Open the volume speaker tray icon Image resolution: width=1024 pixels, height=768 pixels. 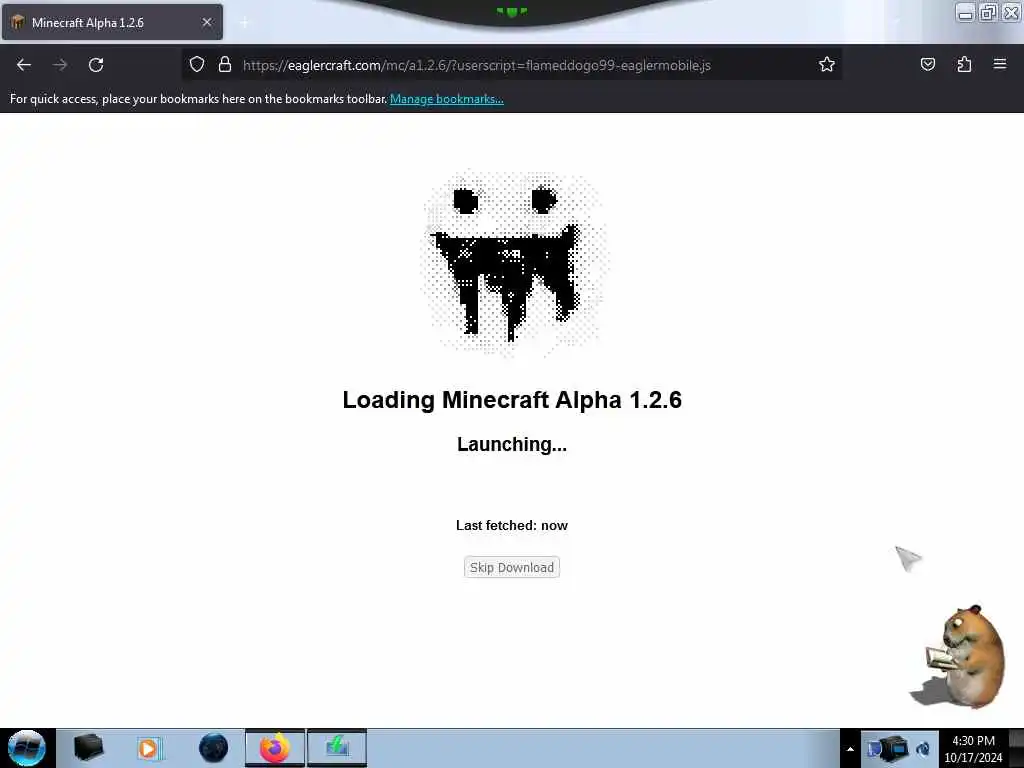[923, 749]
